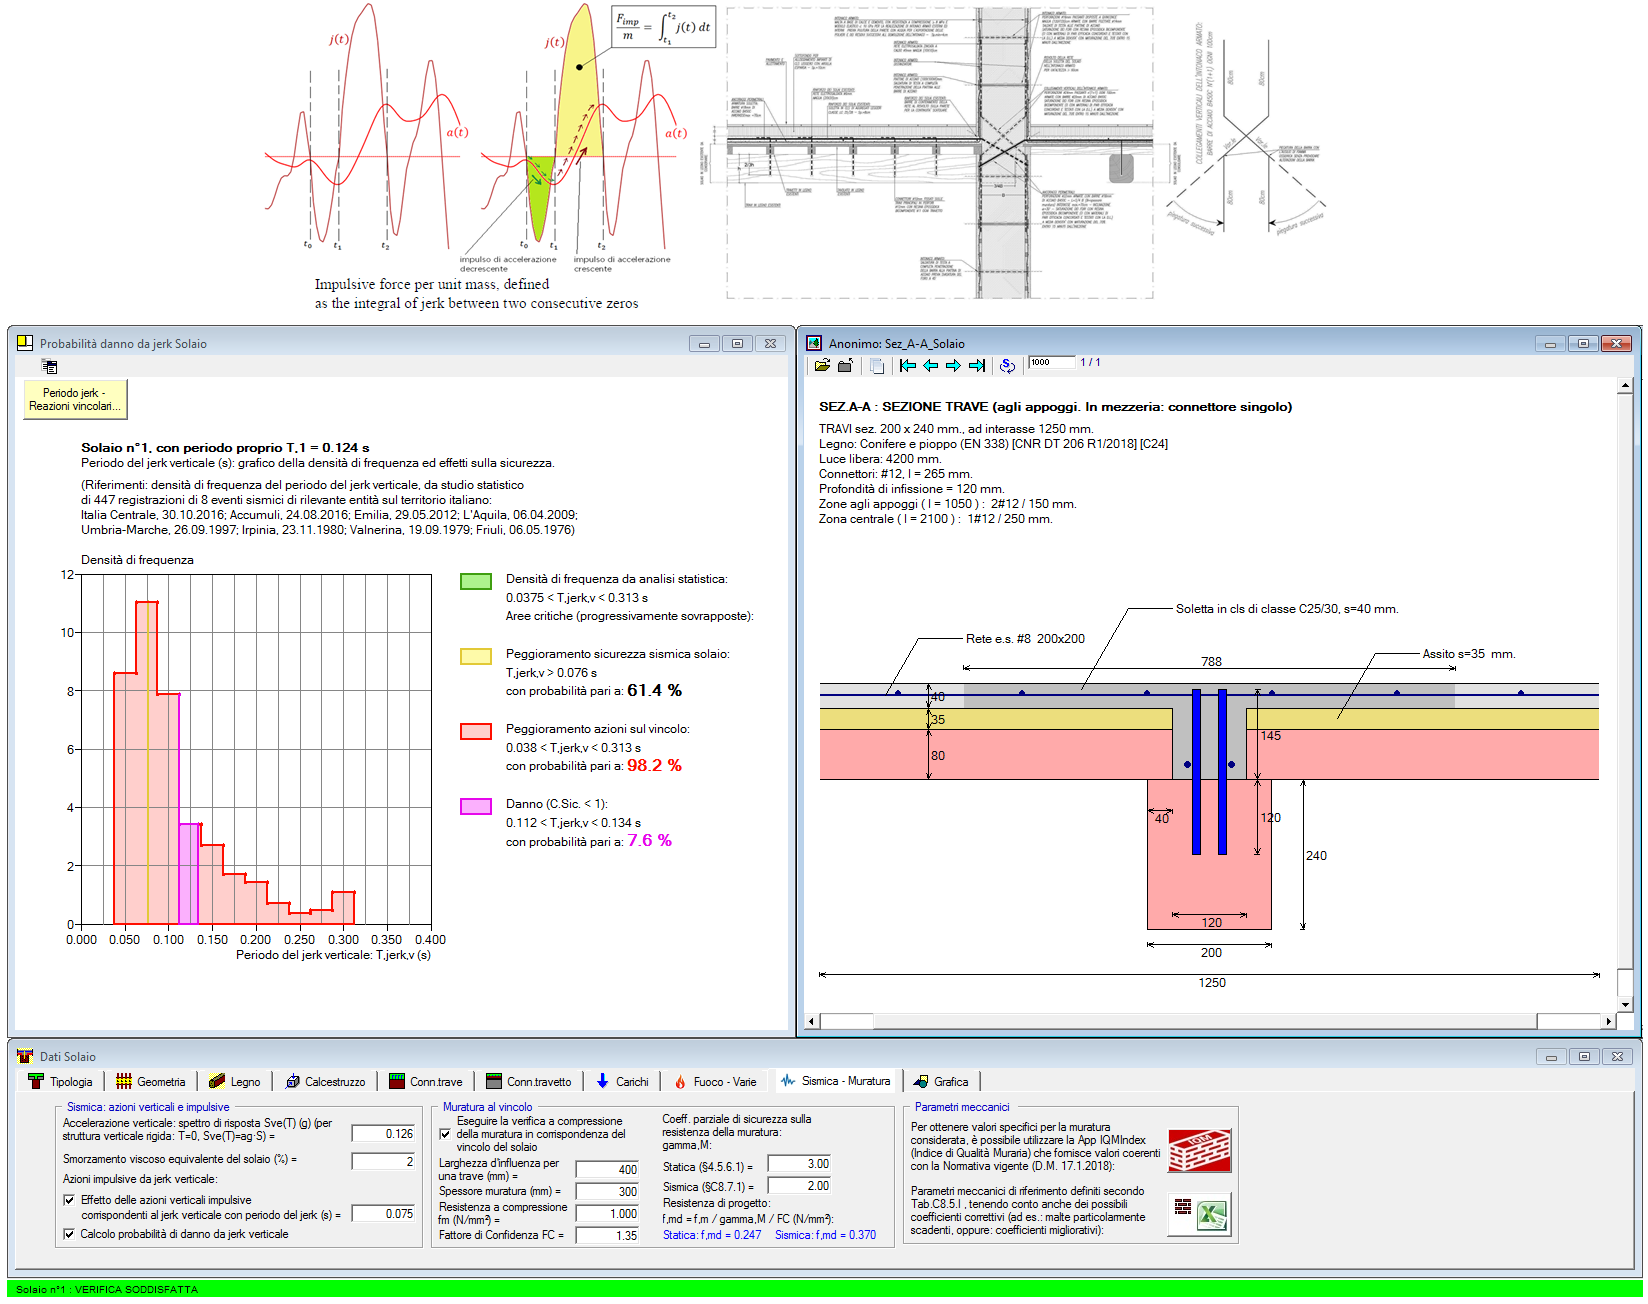This screenshot has height=1304, width=1648.
Task: Toggle masonry compression verification checkbox
Action: [x=445, y=1134]
